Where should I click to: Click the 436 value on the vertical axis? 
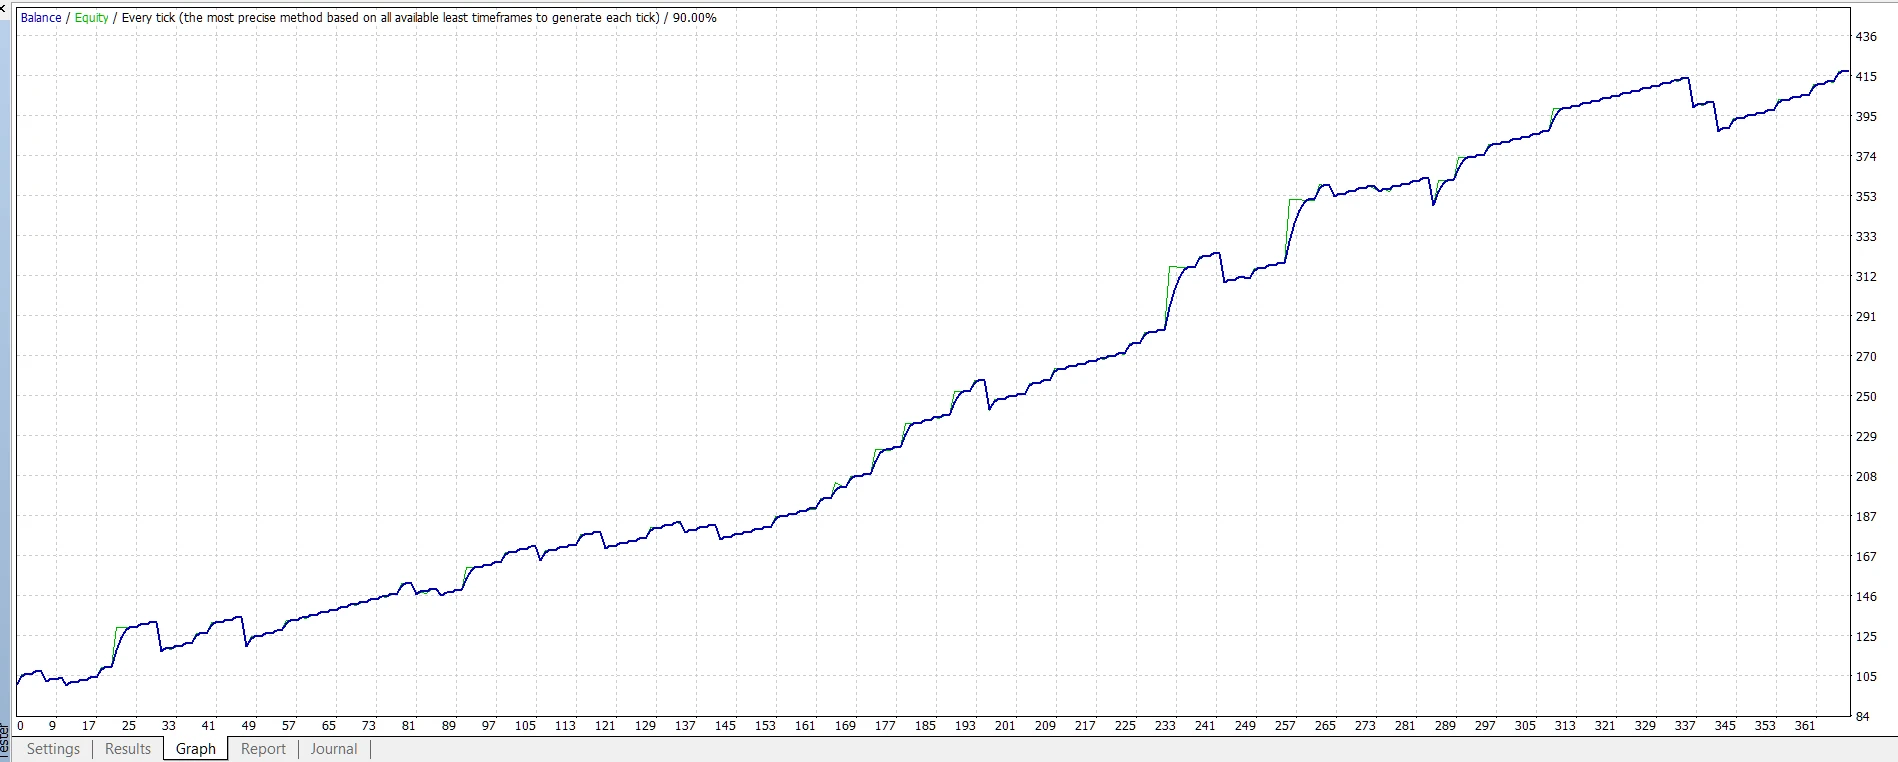[x=1866, y=37]
